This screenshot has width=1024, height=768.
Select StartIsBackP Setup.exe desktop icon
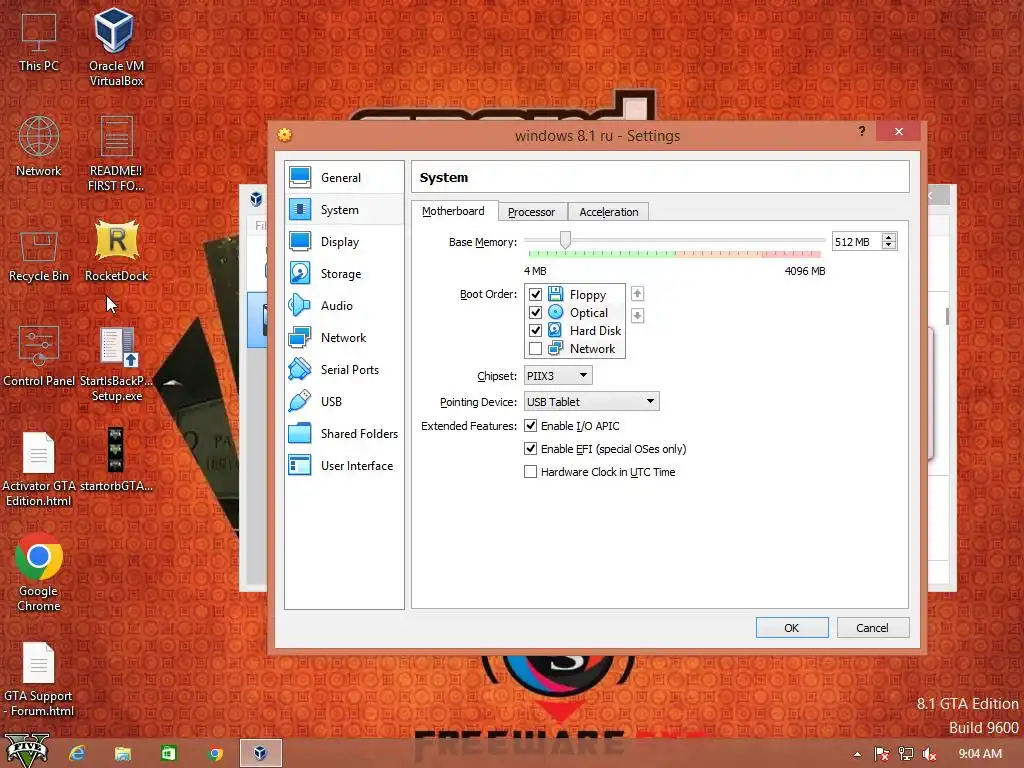(116, 364)
